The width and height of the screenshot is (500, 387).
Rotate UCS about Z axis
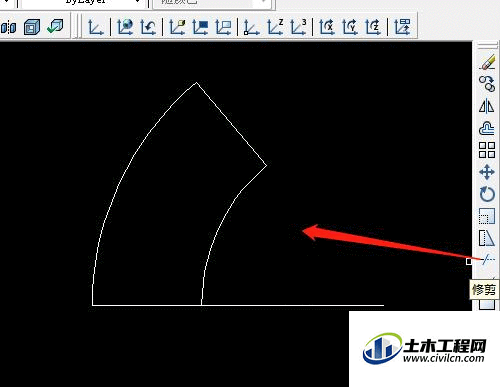[373, 27]
